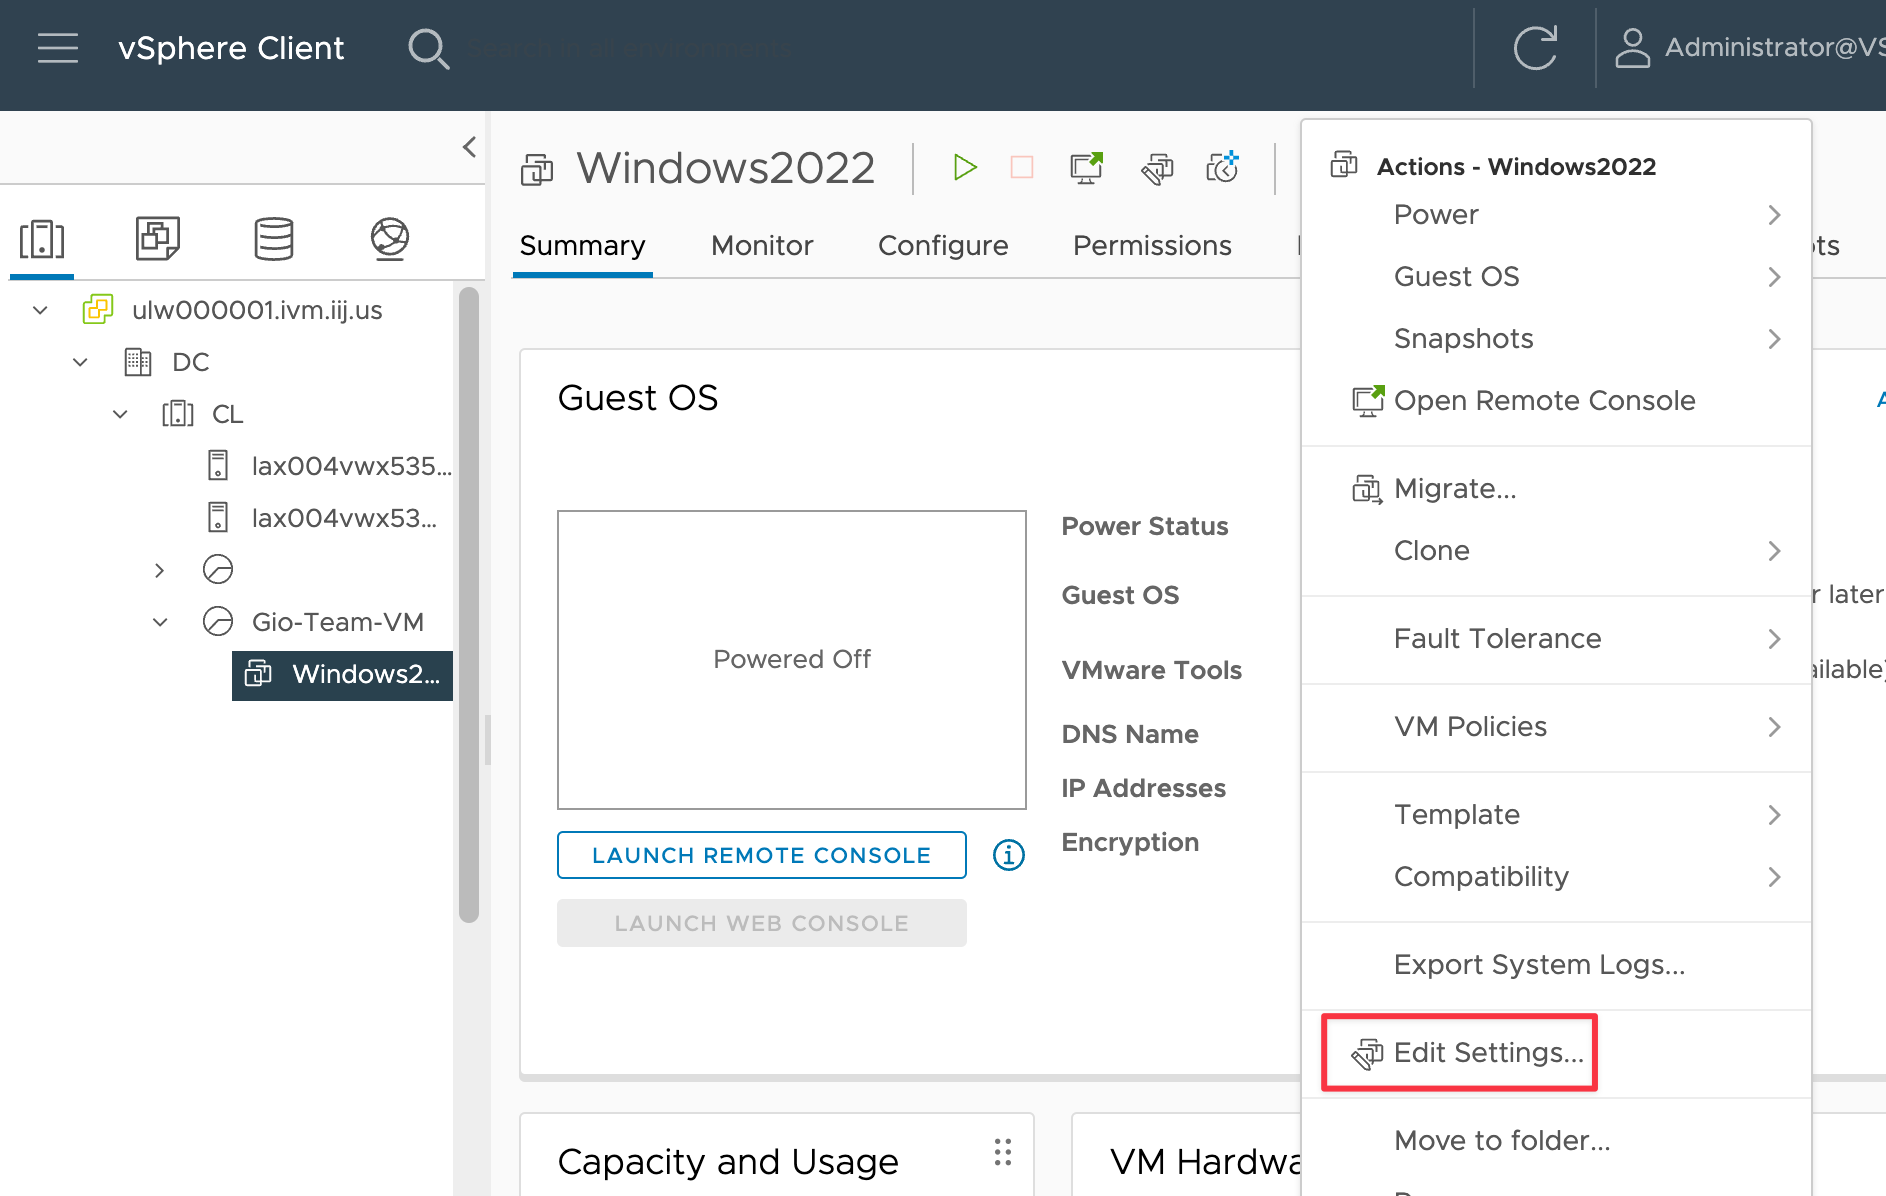
Task: Click Capacity and Usage drag handle
Action: point(1003,1152)
